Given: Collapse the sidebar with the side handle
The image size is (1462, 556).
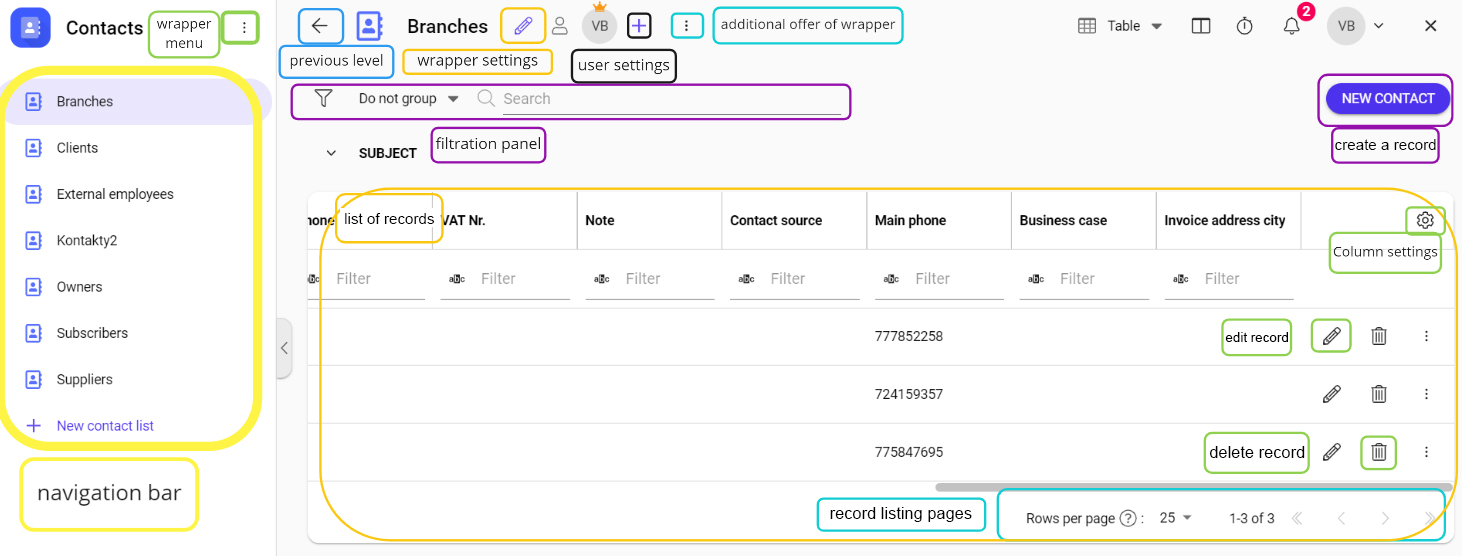Looking at the screenshot, I should pos(284,348).
